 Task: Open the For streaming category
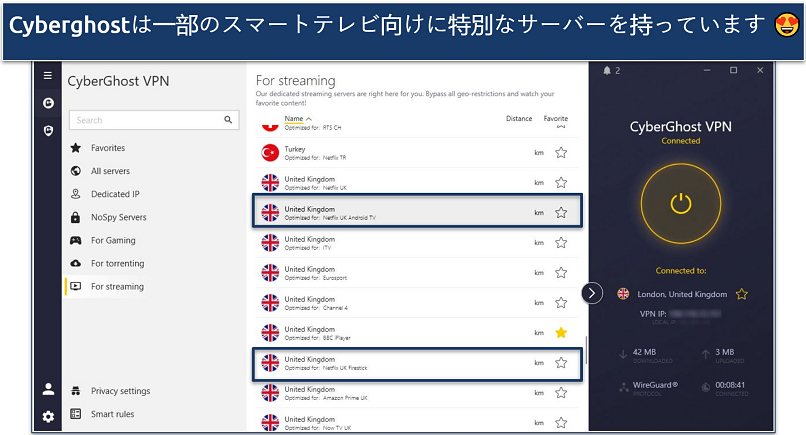pyautogui.click(x=117, y=287)
